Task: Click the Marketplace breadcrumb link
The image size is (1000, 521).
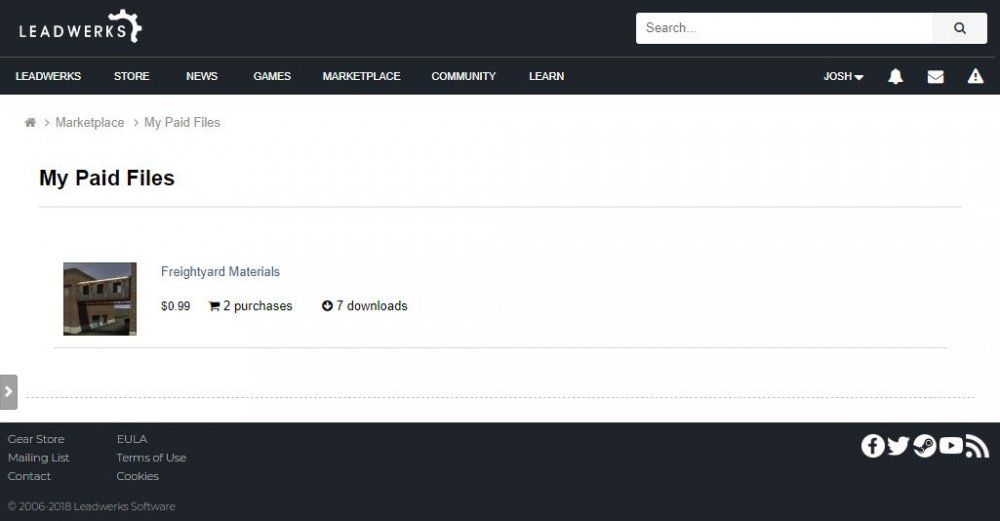Action: (90, 122)
